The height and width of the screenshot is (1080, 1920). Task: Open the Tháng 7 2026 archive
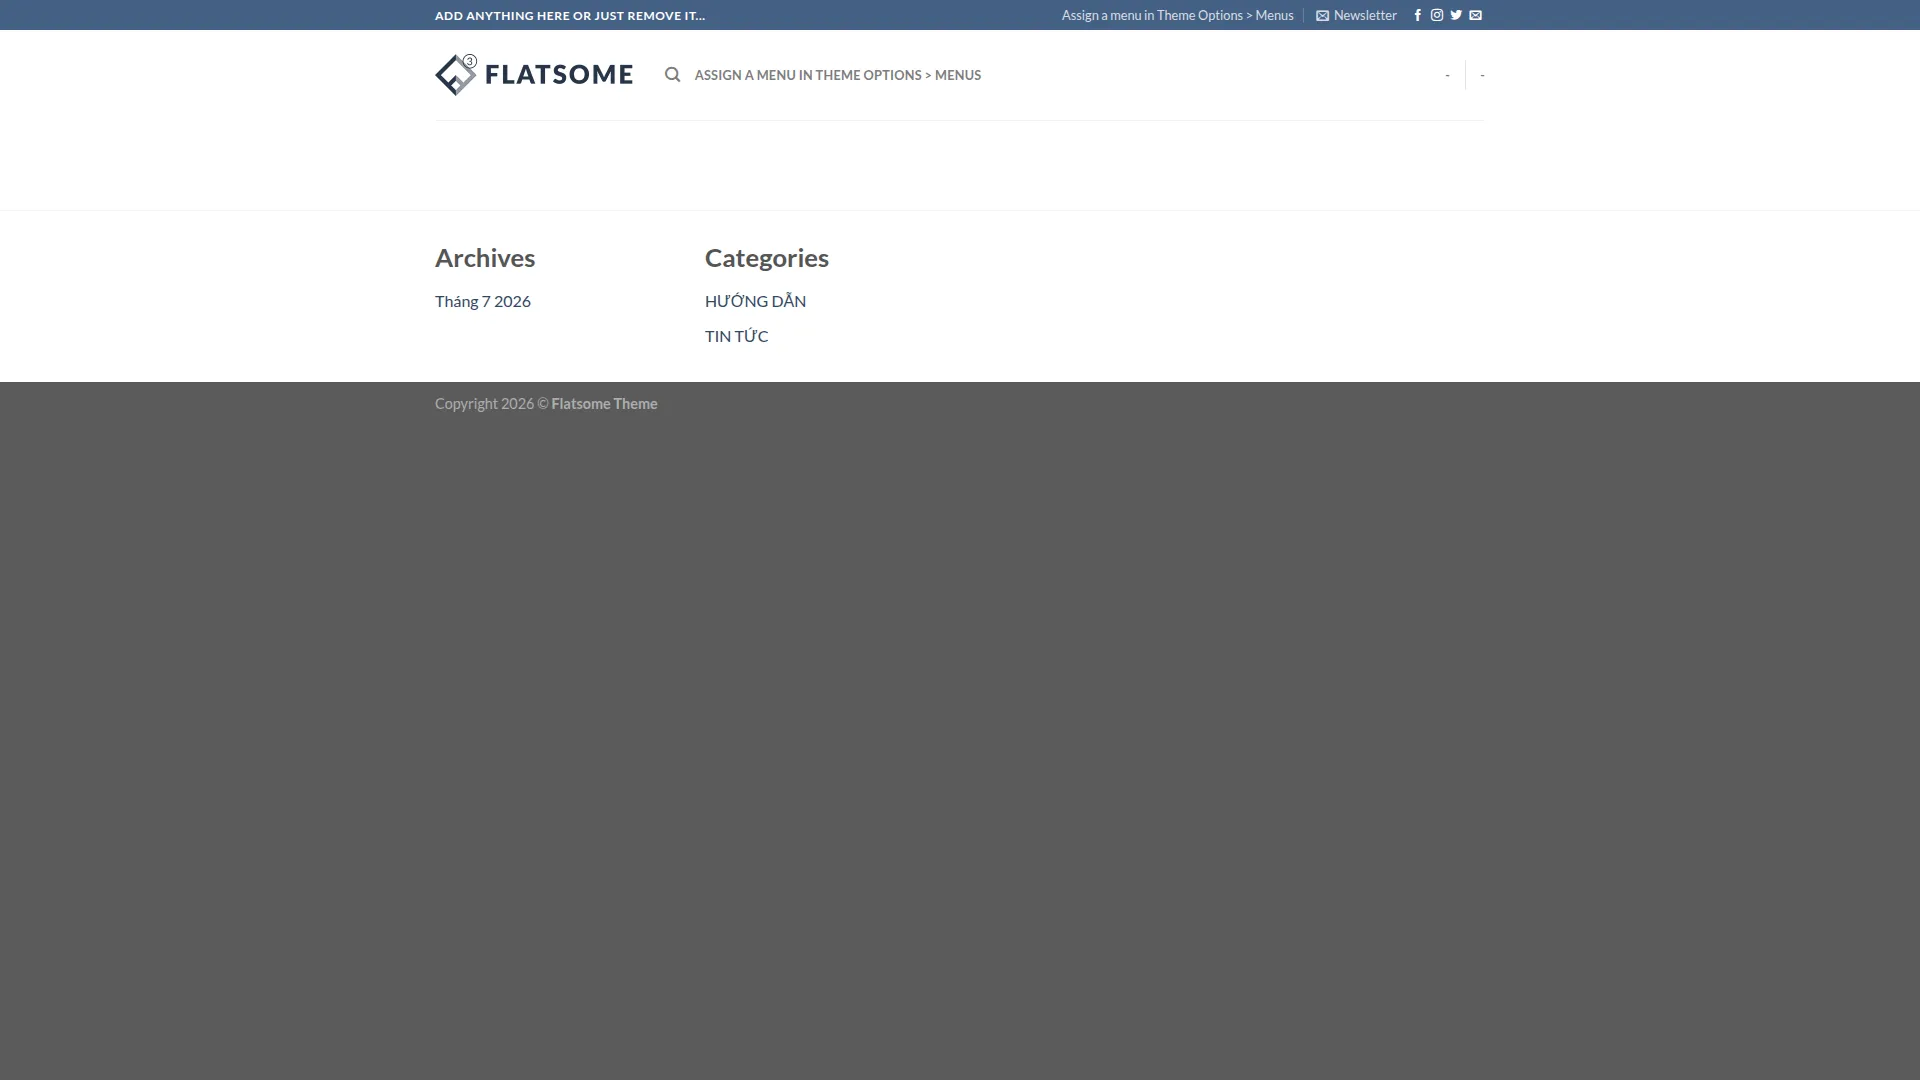(483, 301)
